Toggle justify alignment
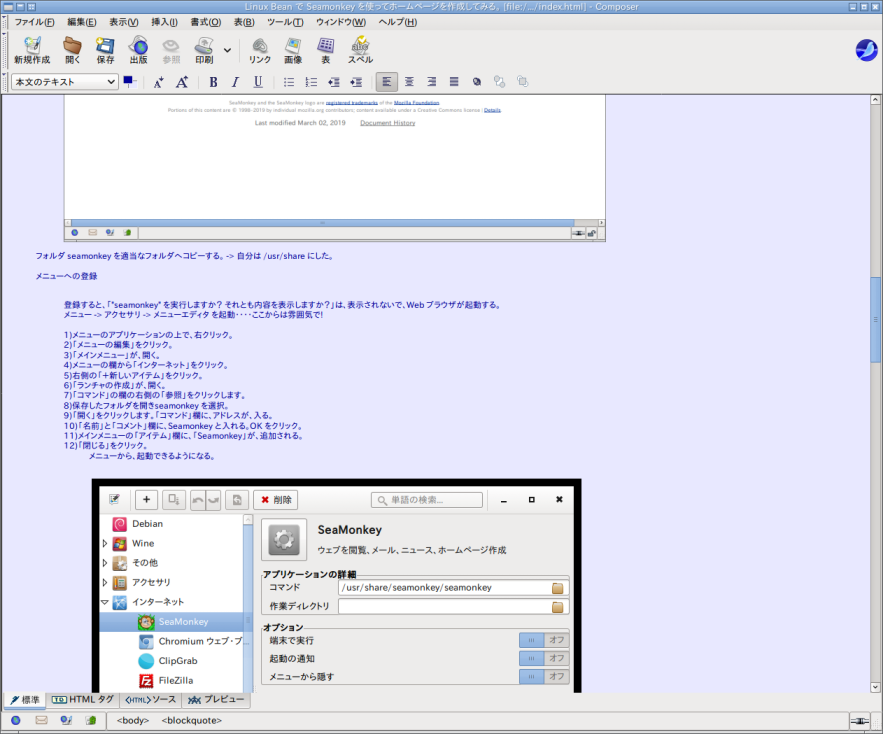883x734 pixels. click(454, 82)
